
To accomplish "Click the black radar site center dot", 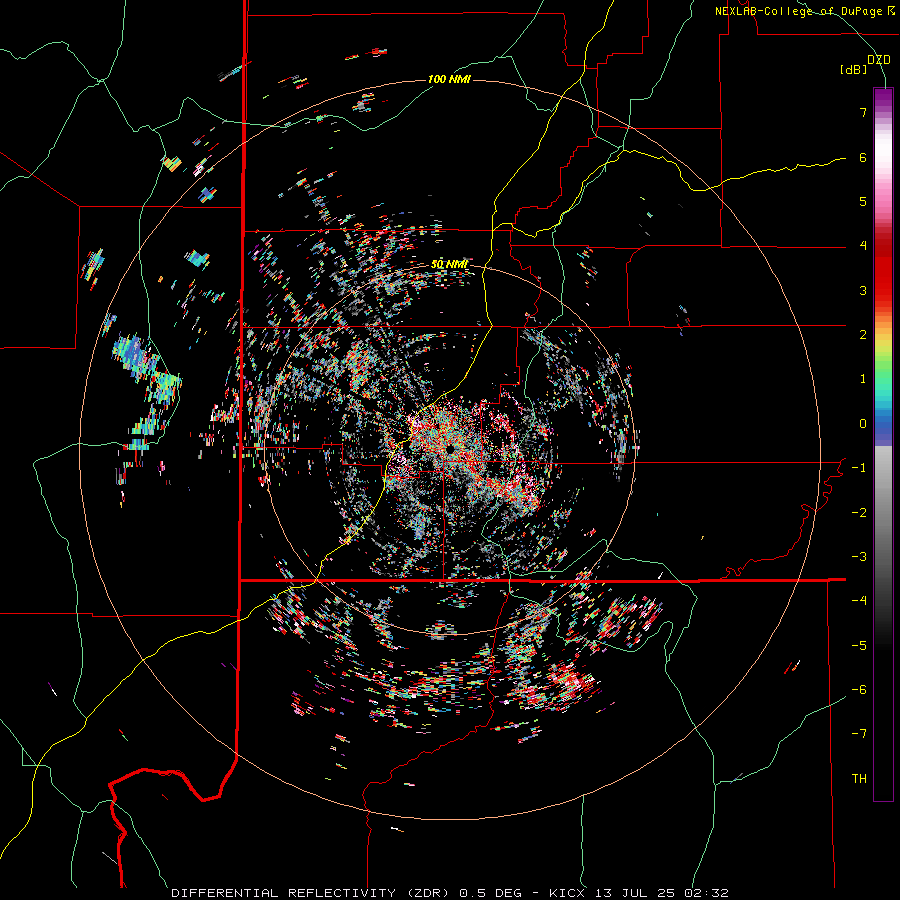I will [451, 448].
